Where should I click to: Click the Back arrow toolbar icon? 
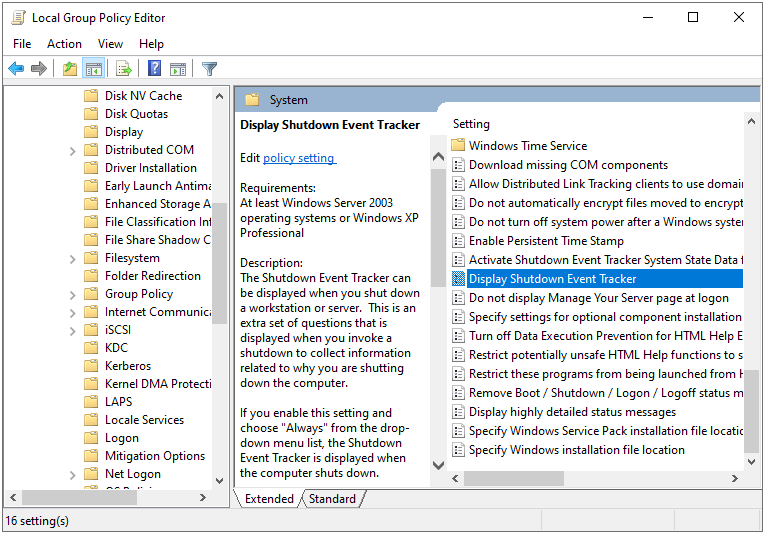coord(16,68)
